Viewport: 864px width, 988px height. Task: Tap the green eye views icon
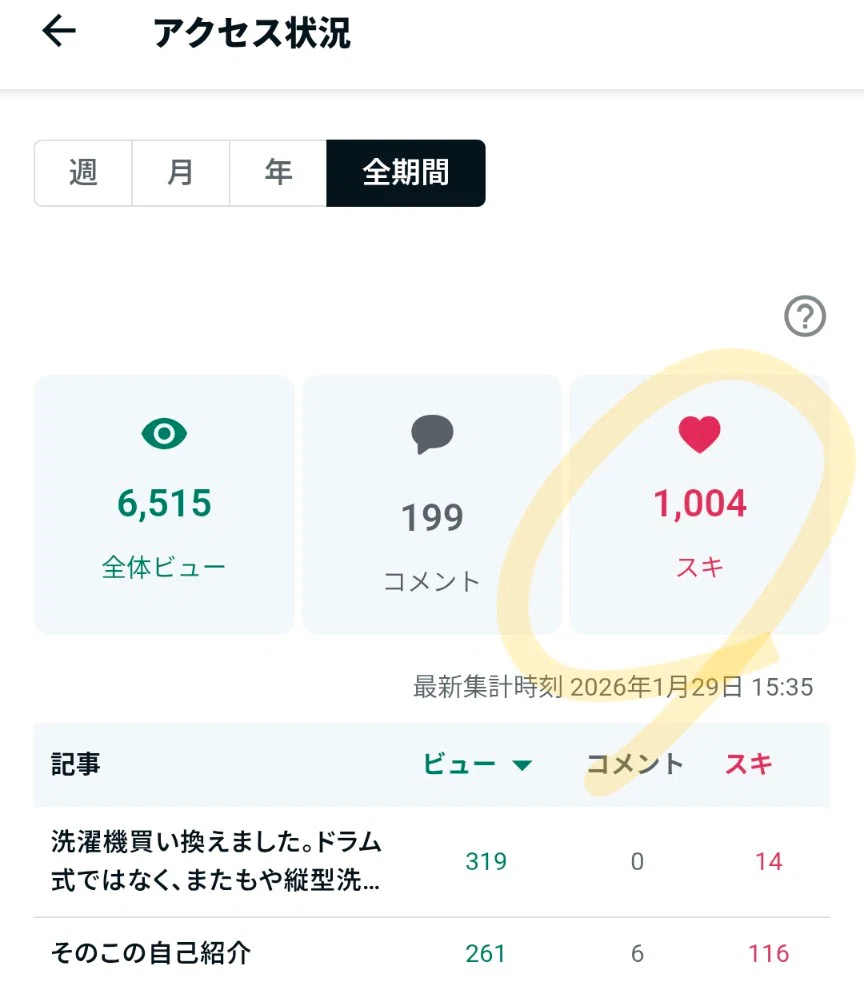pos(164,434)
